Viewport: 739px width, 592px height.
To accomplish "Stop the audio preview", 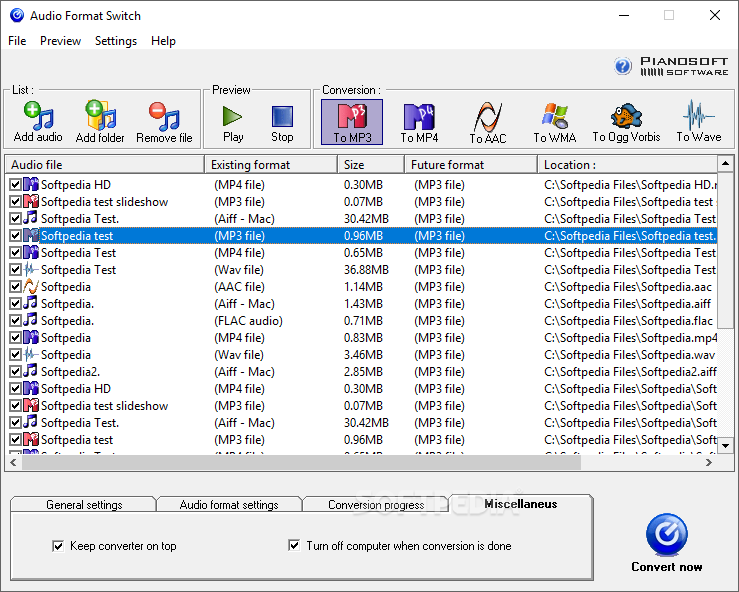I will point(282,116).
